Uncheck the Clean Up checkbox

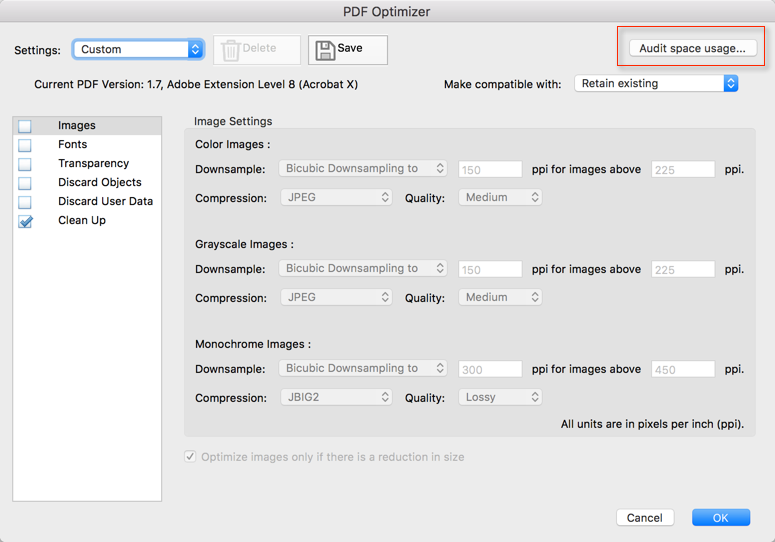tap(25, 221)
